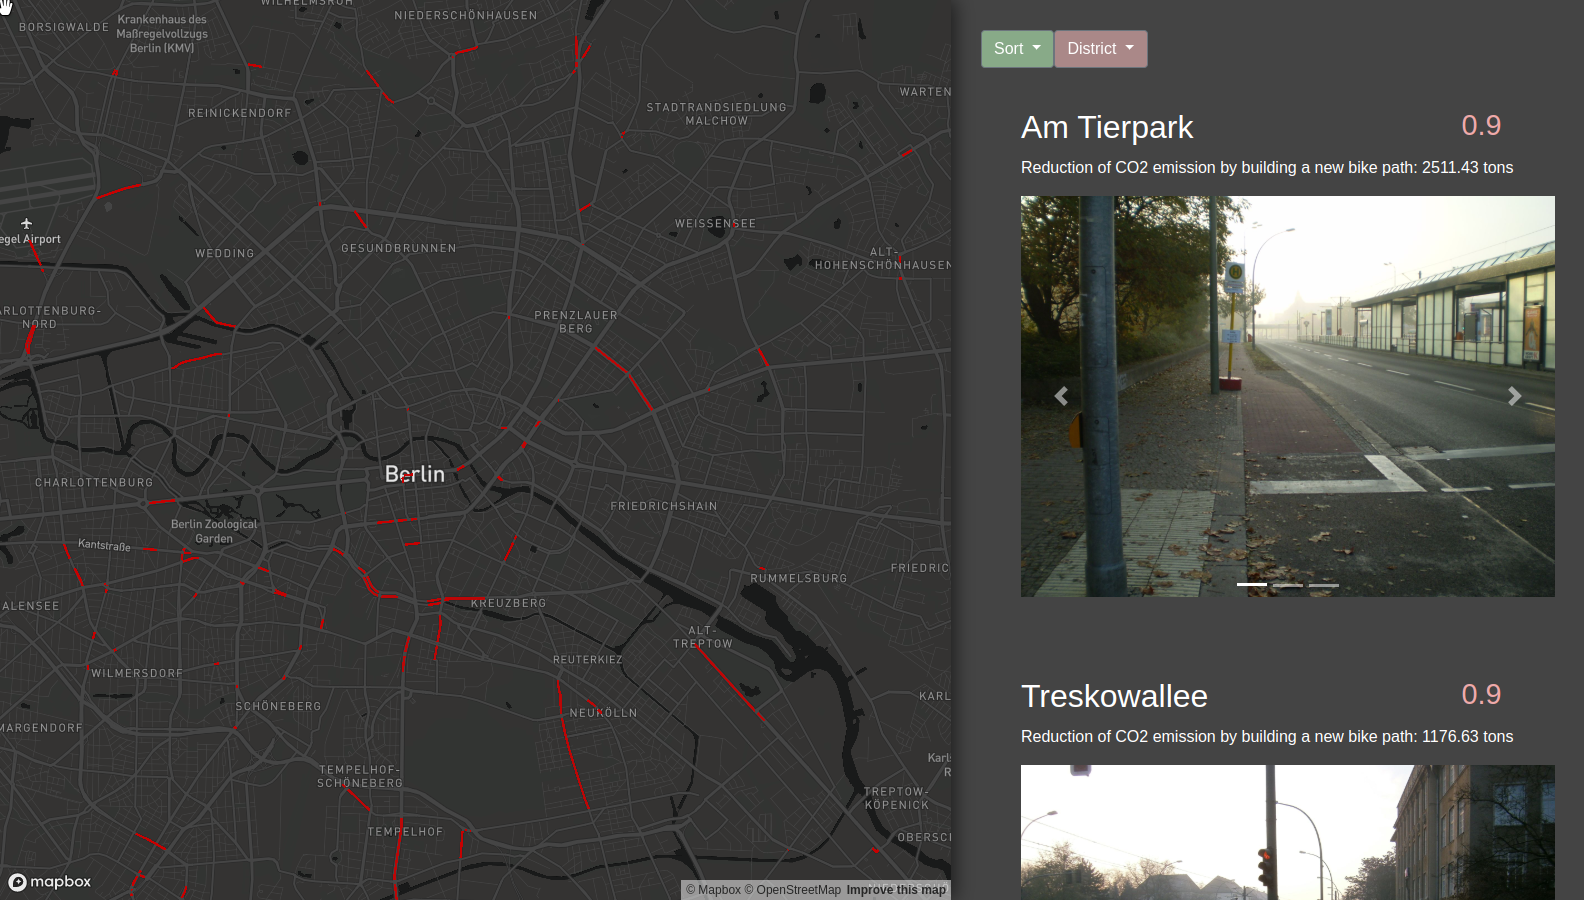Click the CHARLOTTENBURG district label

(x=94, y=483)
